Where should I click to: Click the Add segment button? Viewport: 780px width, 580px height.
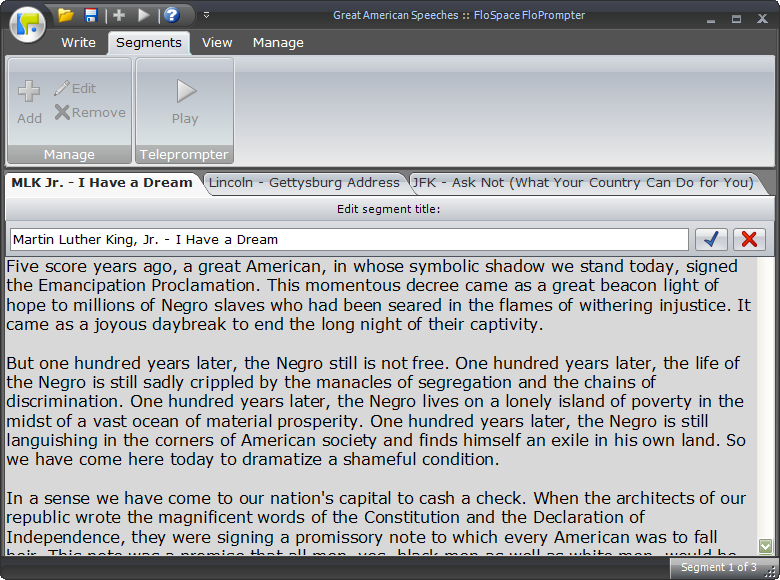29,102
